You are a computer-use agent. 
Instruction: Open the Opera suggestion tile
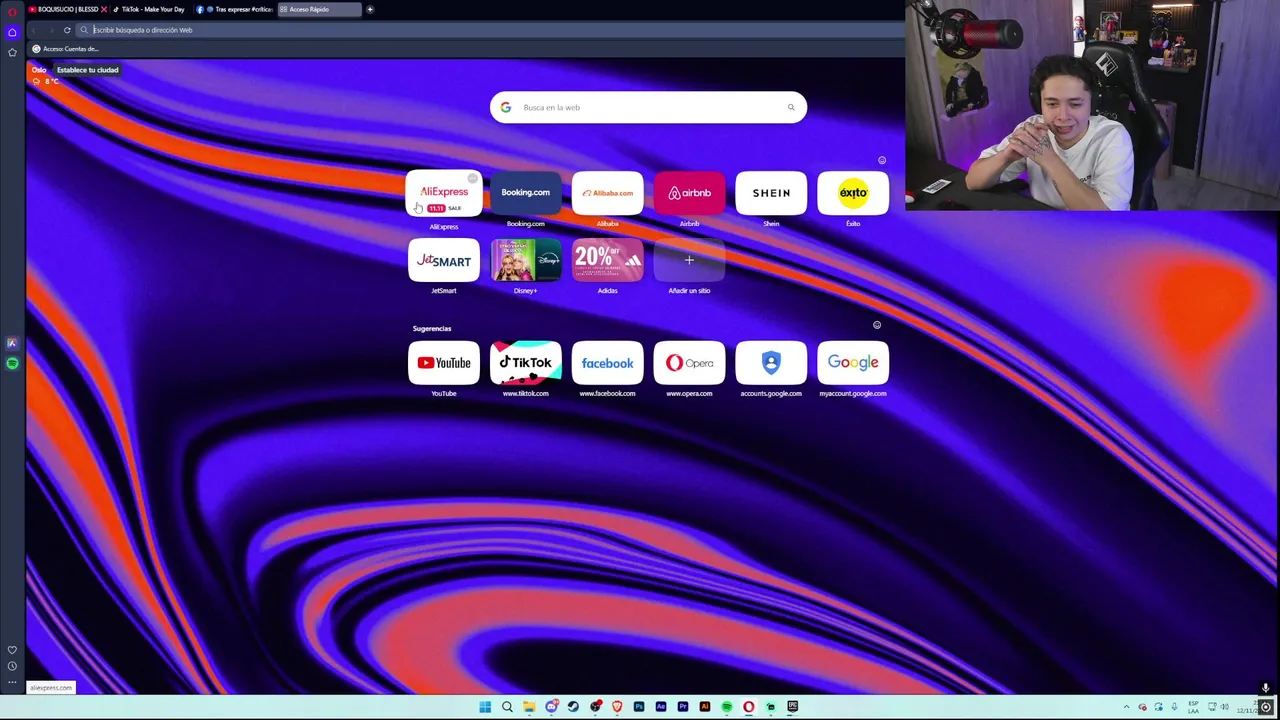click(x=690, y=363)
